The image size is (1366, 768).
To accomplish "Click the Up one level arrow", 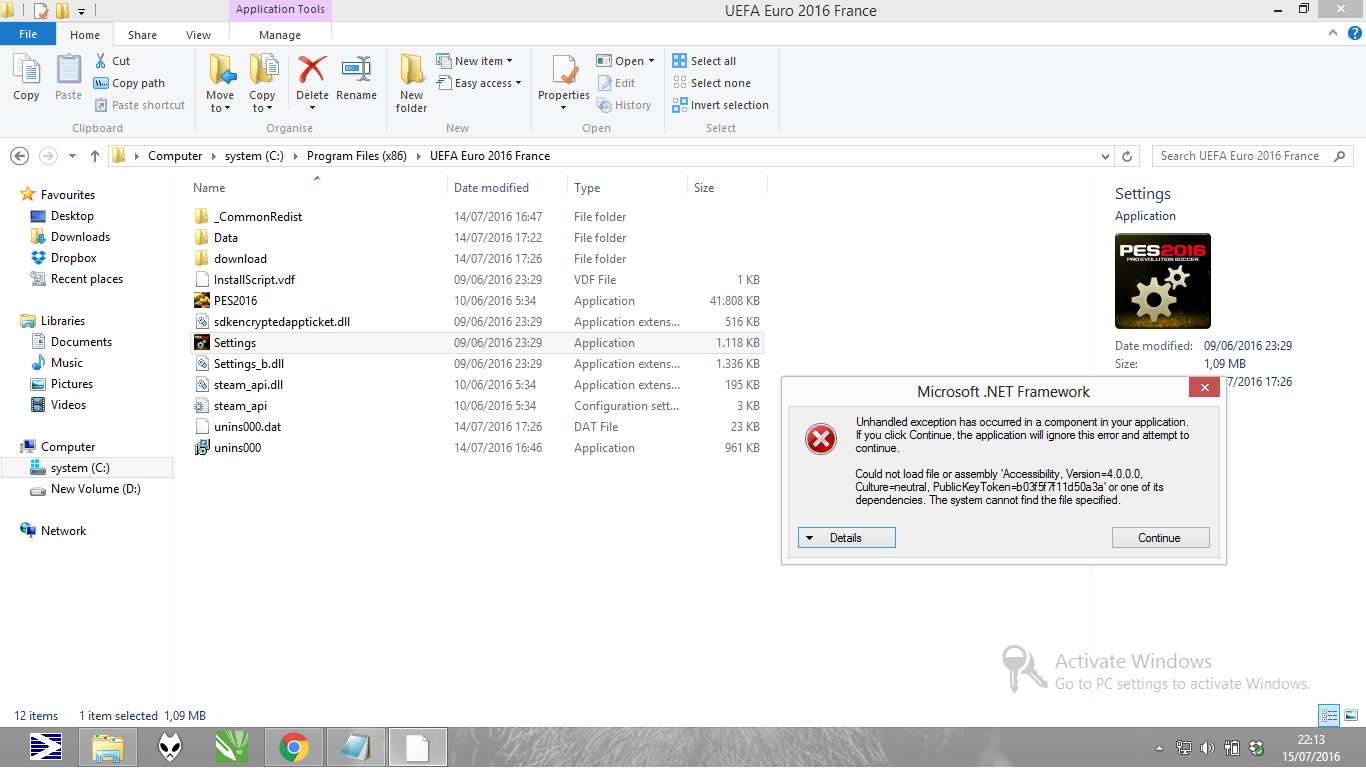I will (x=95, y=156).
